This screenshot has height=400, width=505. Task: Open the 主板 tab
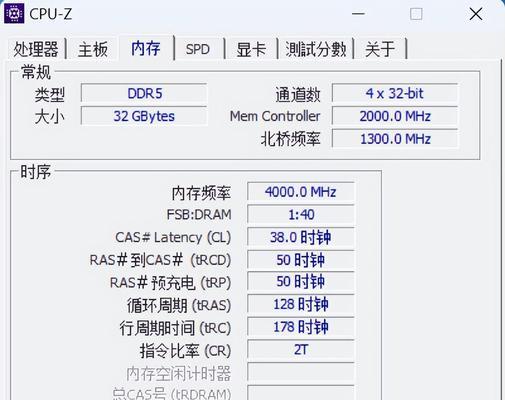93,49
